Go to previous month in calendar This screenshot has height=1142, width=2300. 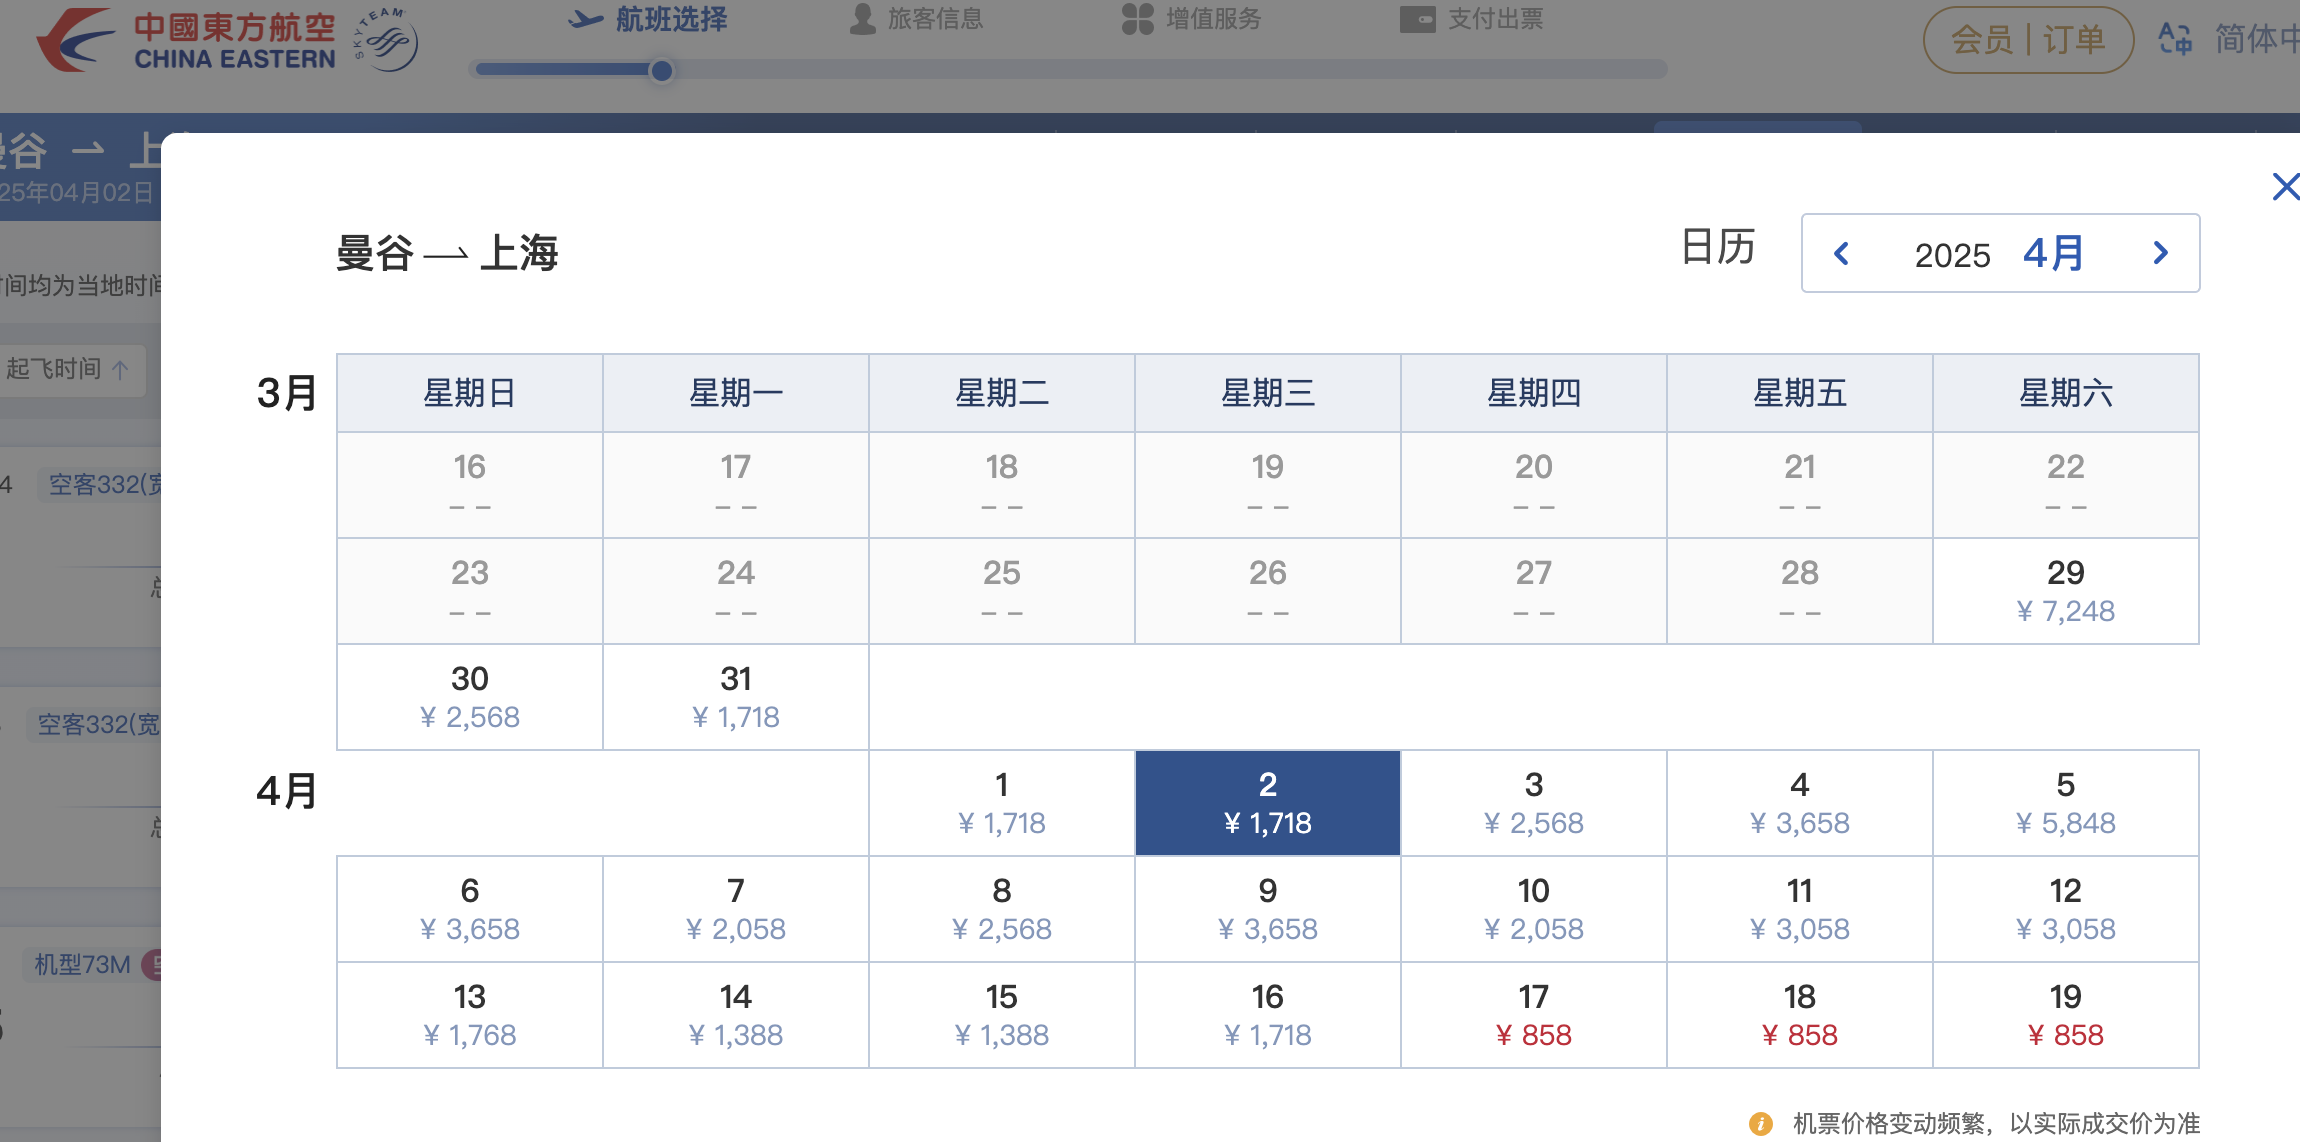[1841, 253]
